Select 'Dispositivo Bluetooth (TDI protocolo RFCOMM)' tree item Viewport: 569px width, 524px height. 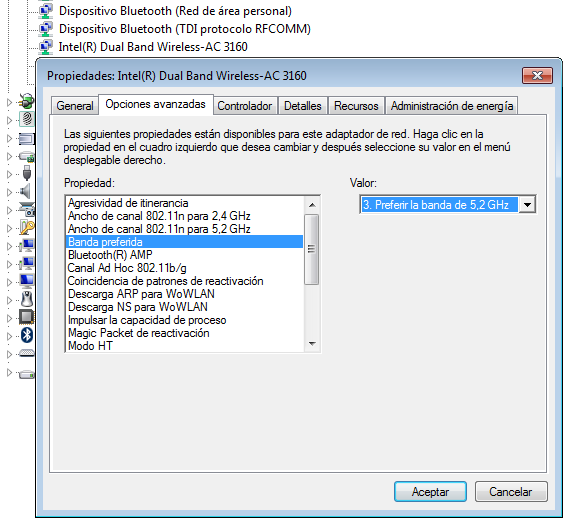[x=185, y=29]
